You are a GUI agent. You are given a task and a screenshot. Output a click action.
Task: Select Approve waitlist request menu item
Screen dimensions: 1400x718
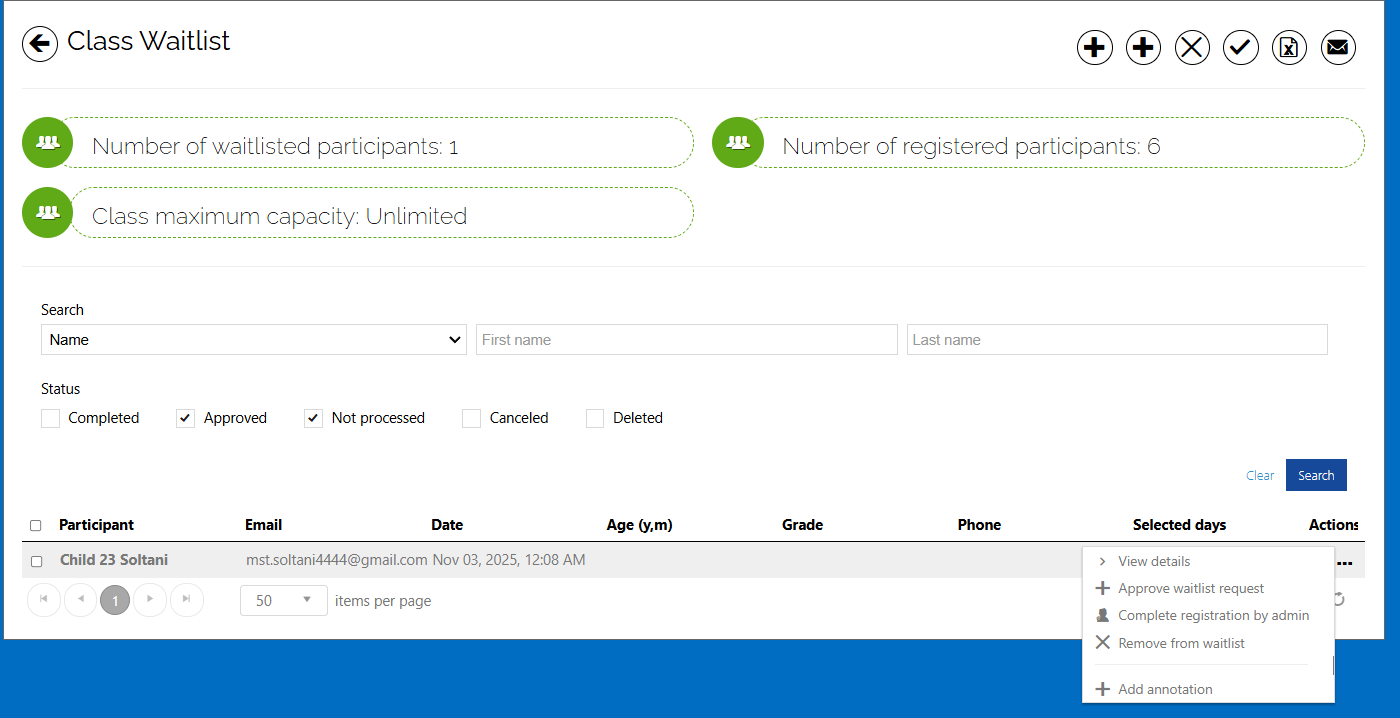(x=1190, y=588)
